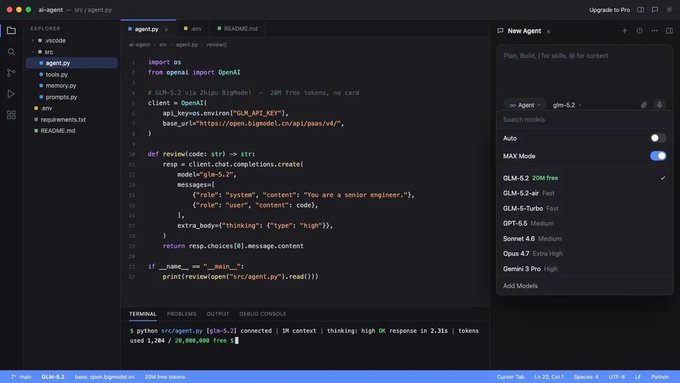Image resolution: width=680 pixels, height=383 pixels.
Task: Open agent.py in explorer tree
Action: (72, 63)
